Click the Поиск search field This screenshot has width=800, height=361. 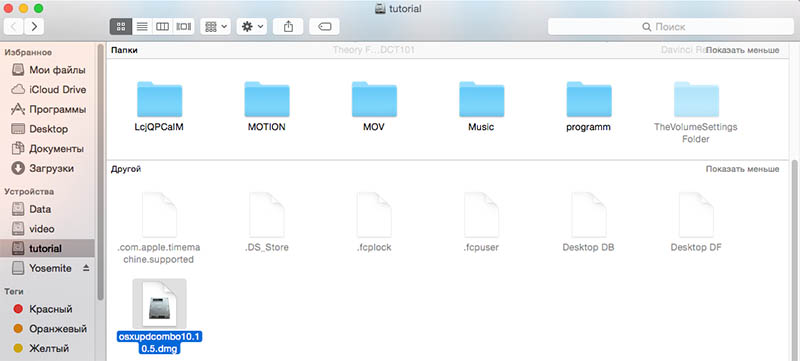coord(670,27)
